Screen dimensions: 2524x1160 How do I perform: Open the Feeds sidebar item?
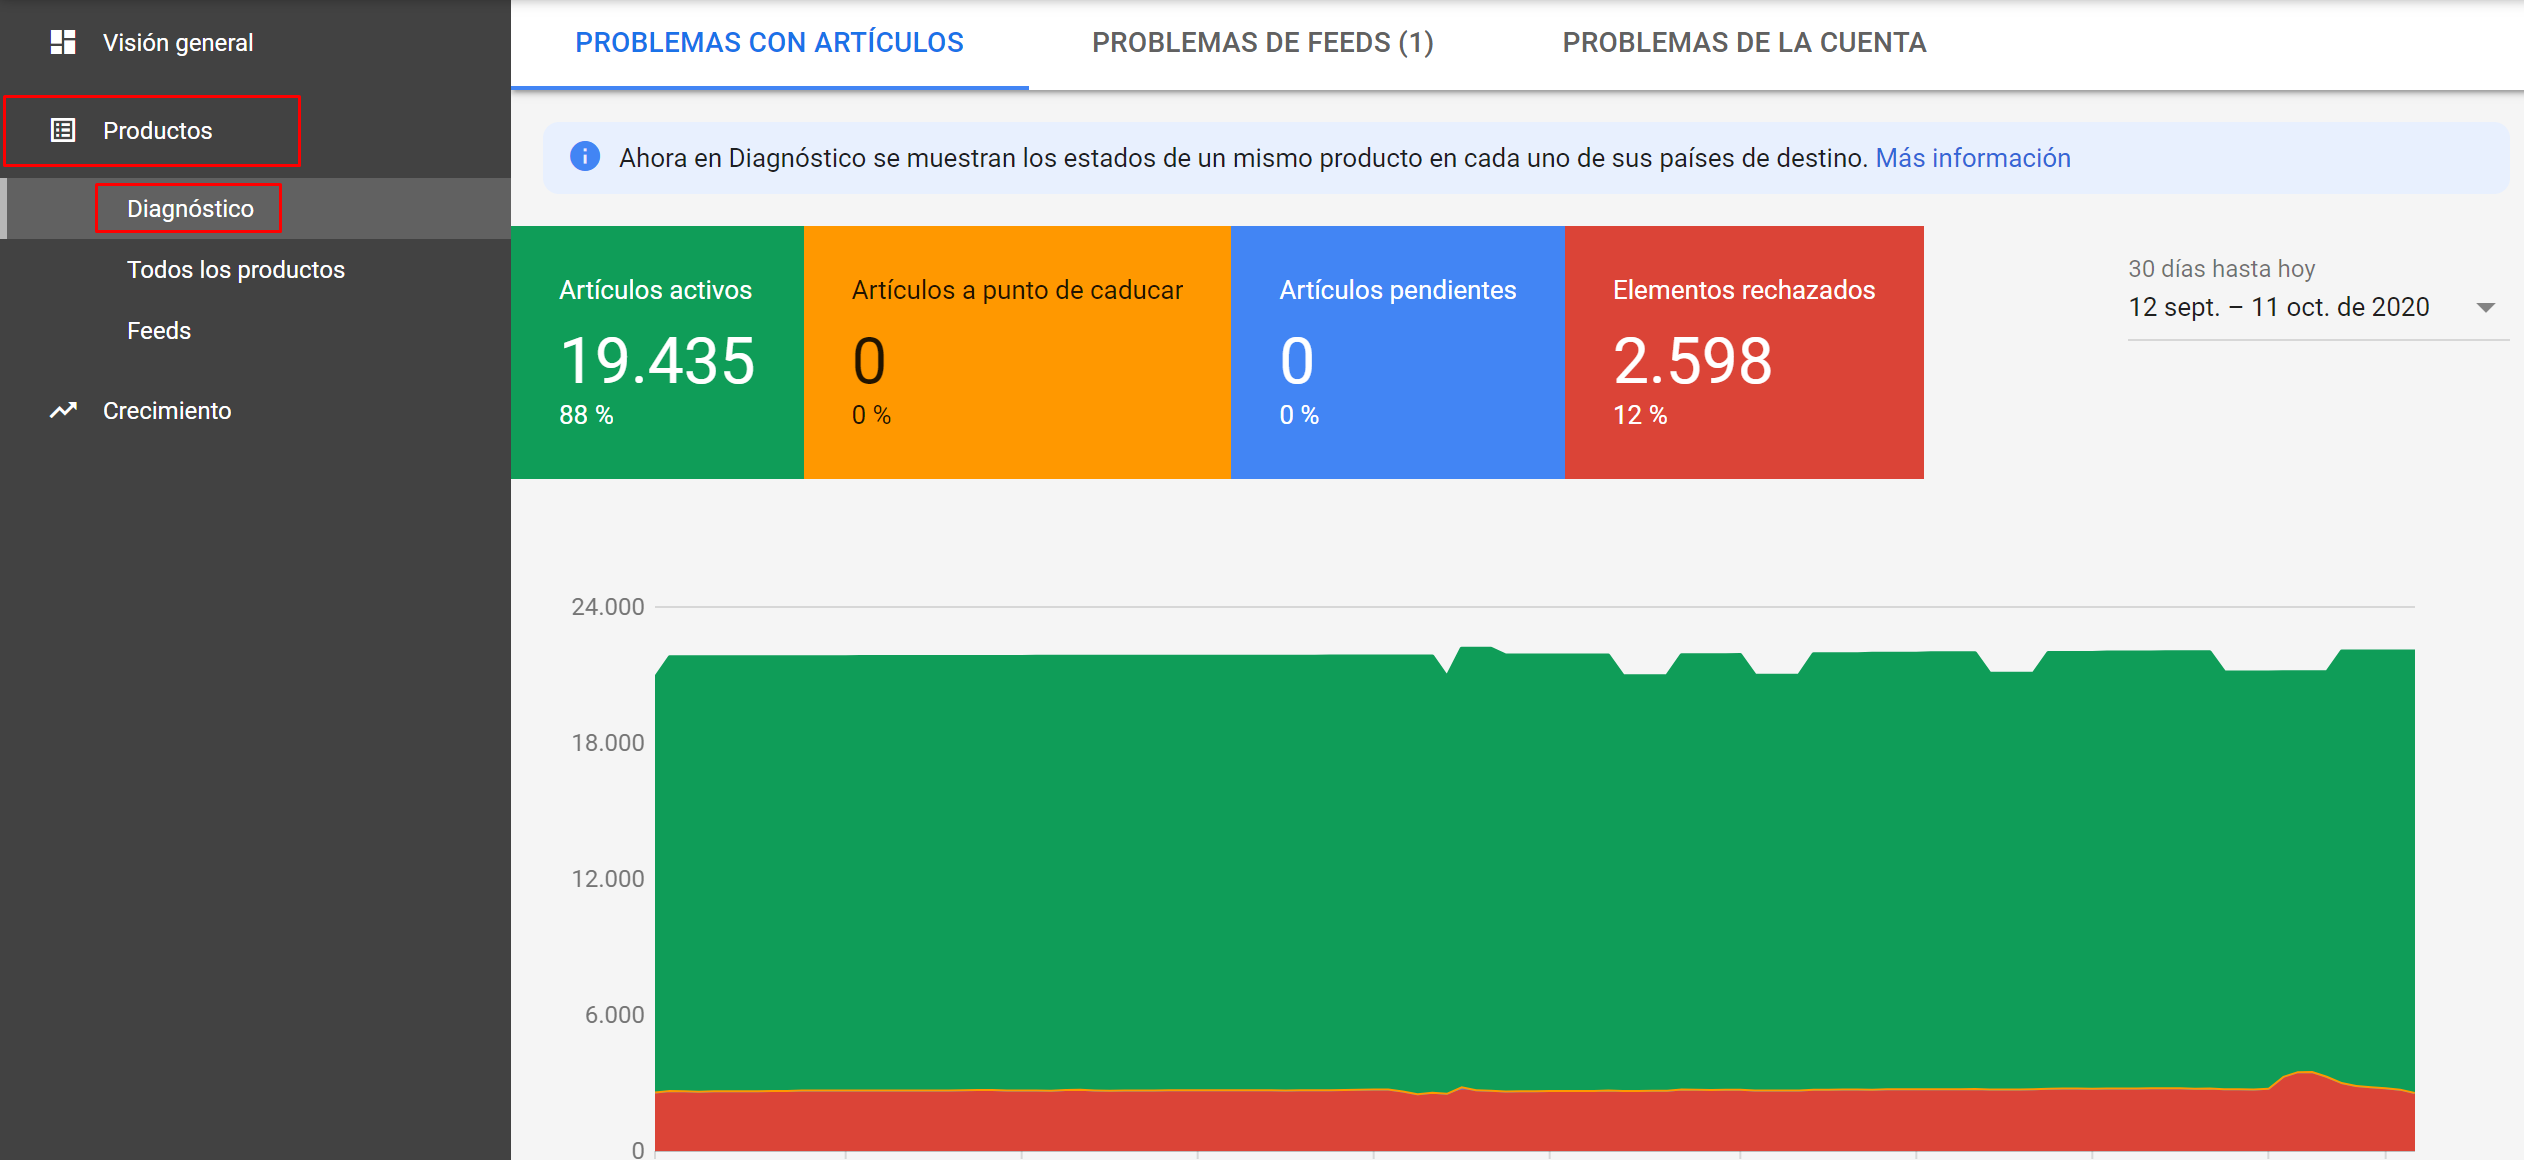click(x=159, y=331)
